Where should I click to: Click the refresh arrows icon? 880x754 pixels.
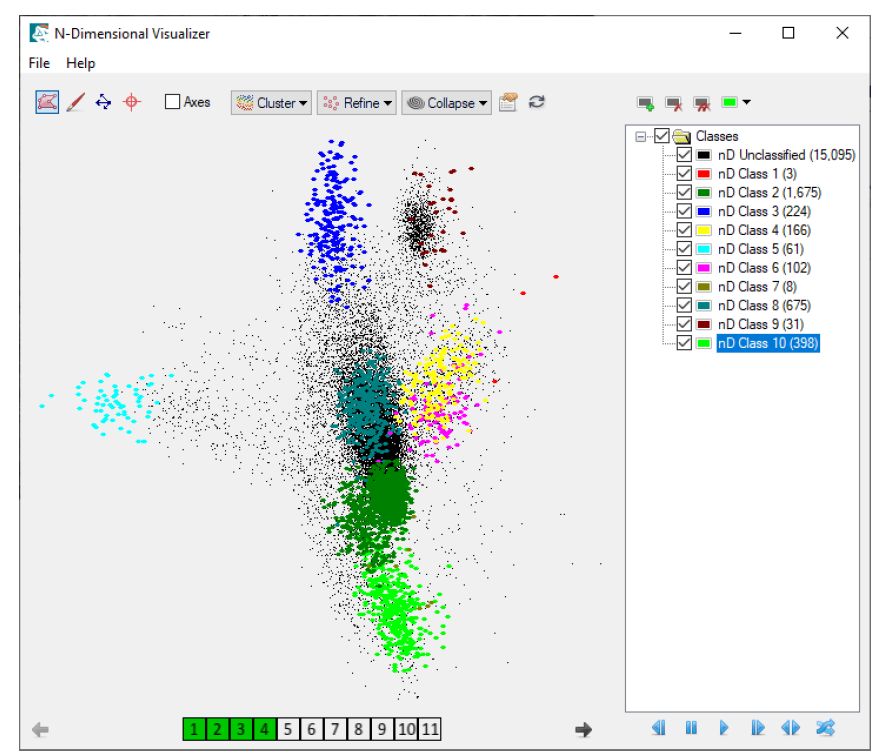click(537, 102)
